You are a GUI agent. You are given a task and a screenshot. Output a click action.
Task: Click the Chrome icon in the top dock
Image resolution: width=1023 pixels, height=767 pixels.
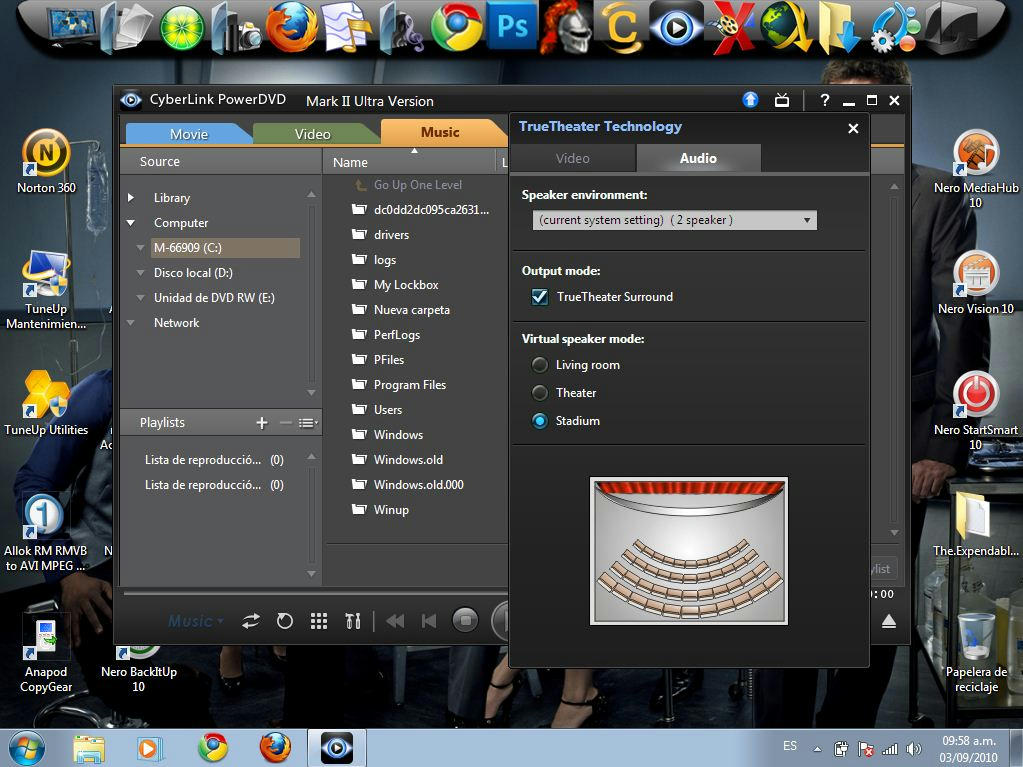pyautogui.click(x=457, y=28)
